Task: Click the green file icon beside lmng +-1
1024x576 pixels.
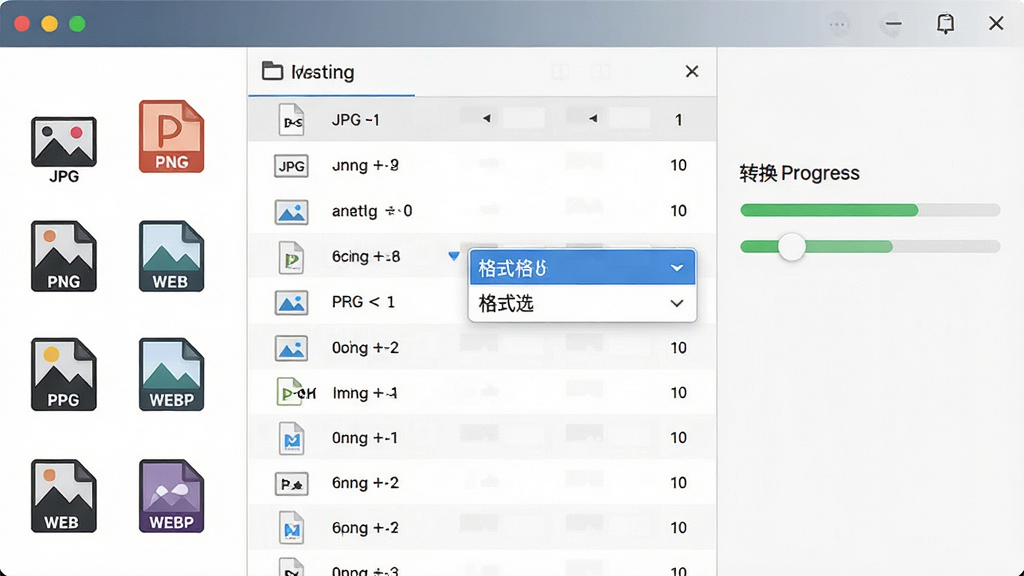Action: [x=296, y=393]
